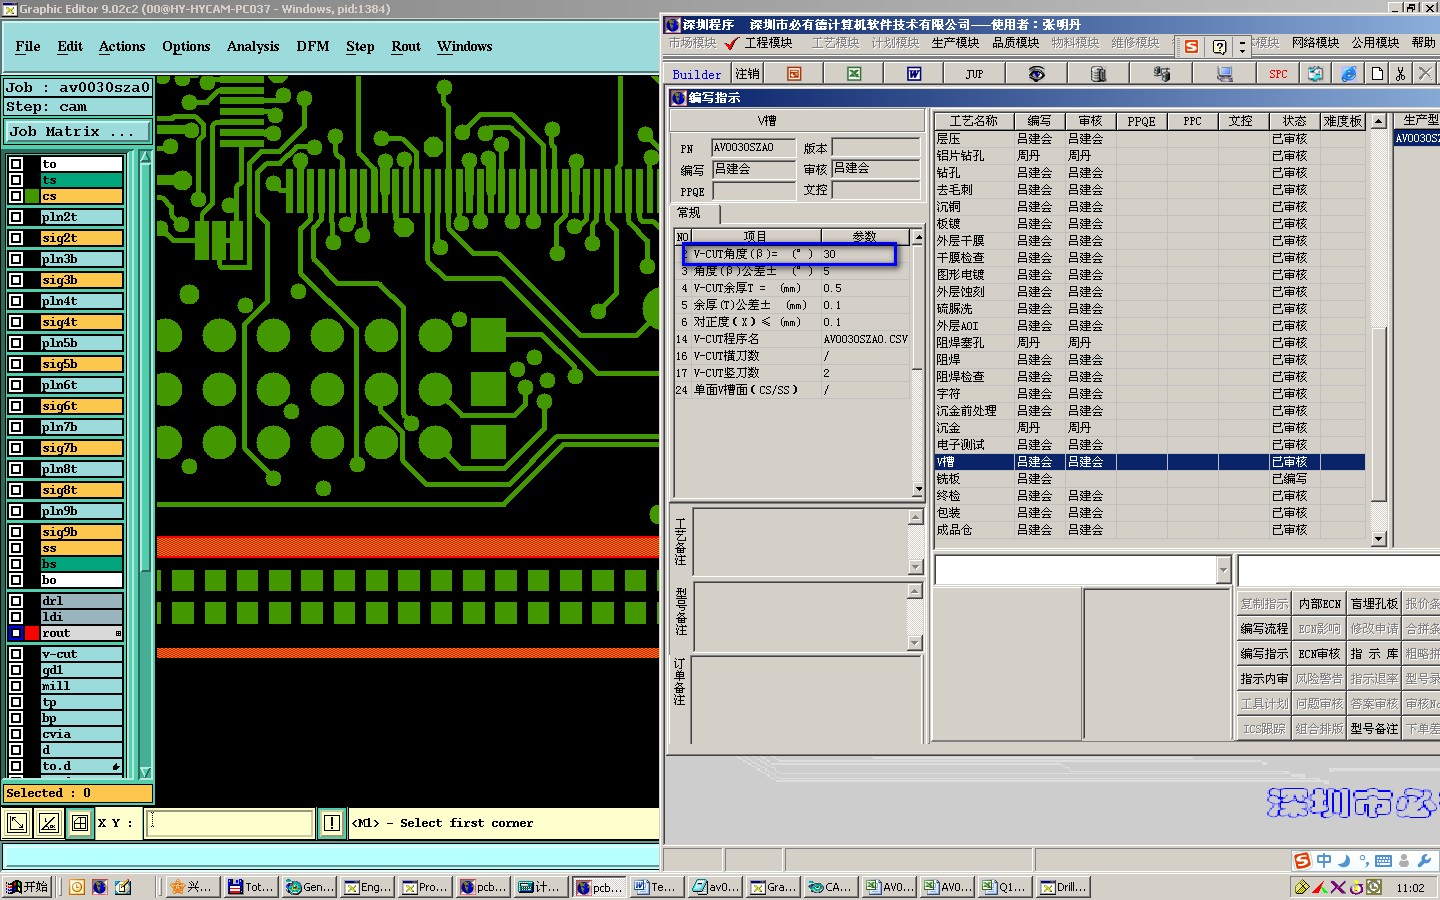Select the V槽 row in process table
Image resolution: width=1440 pixels, height=900 pixels.
click(1149, 462)
